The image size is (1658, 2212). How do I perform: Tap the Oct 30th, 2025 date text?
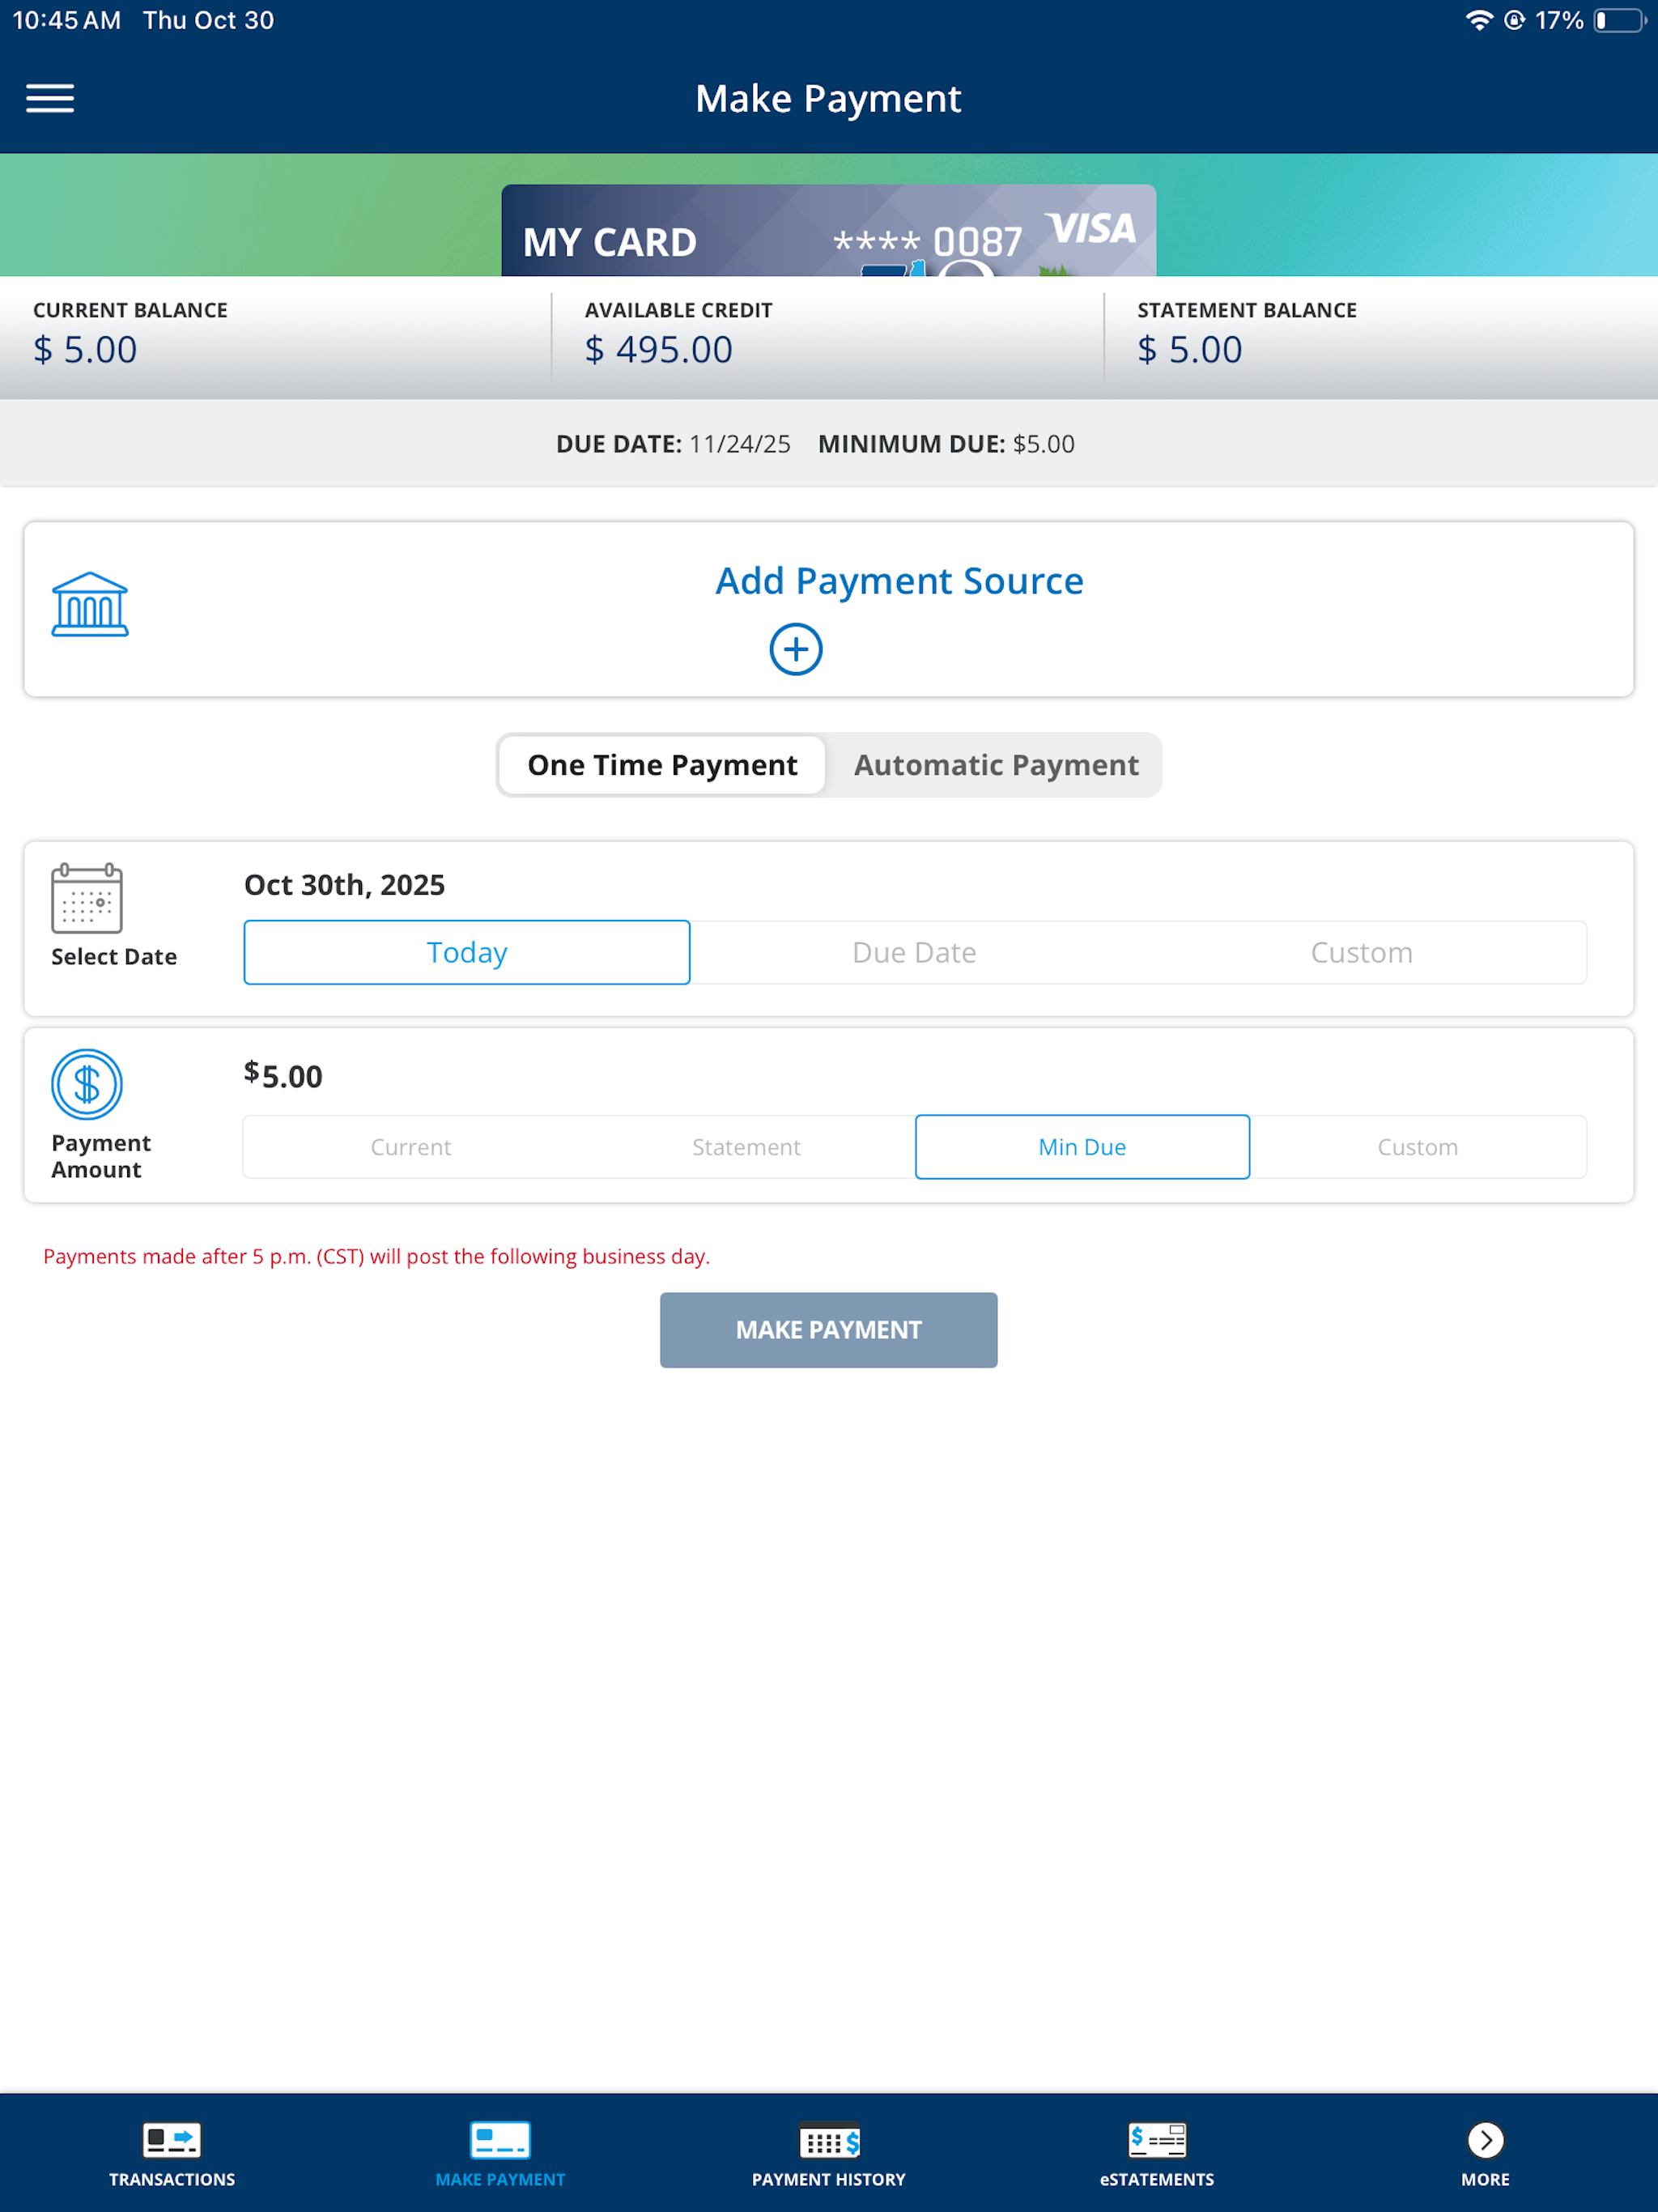[x=345, y=885]
